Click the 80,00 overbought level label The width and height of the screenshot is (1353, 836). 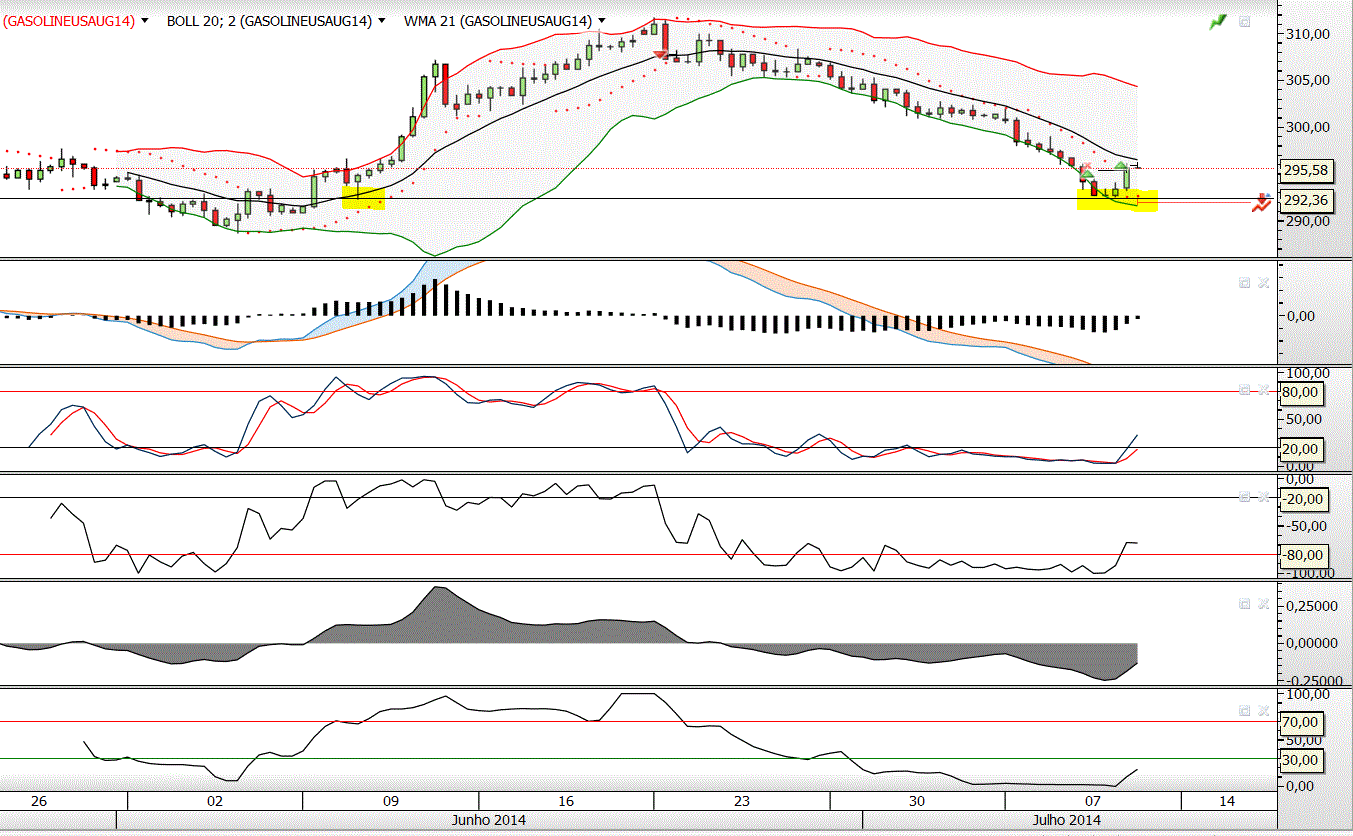coord(1300,392)
